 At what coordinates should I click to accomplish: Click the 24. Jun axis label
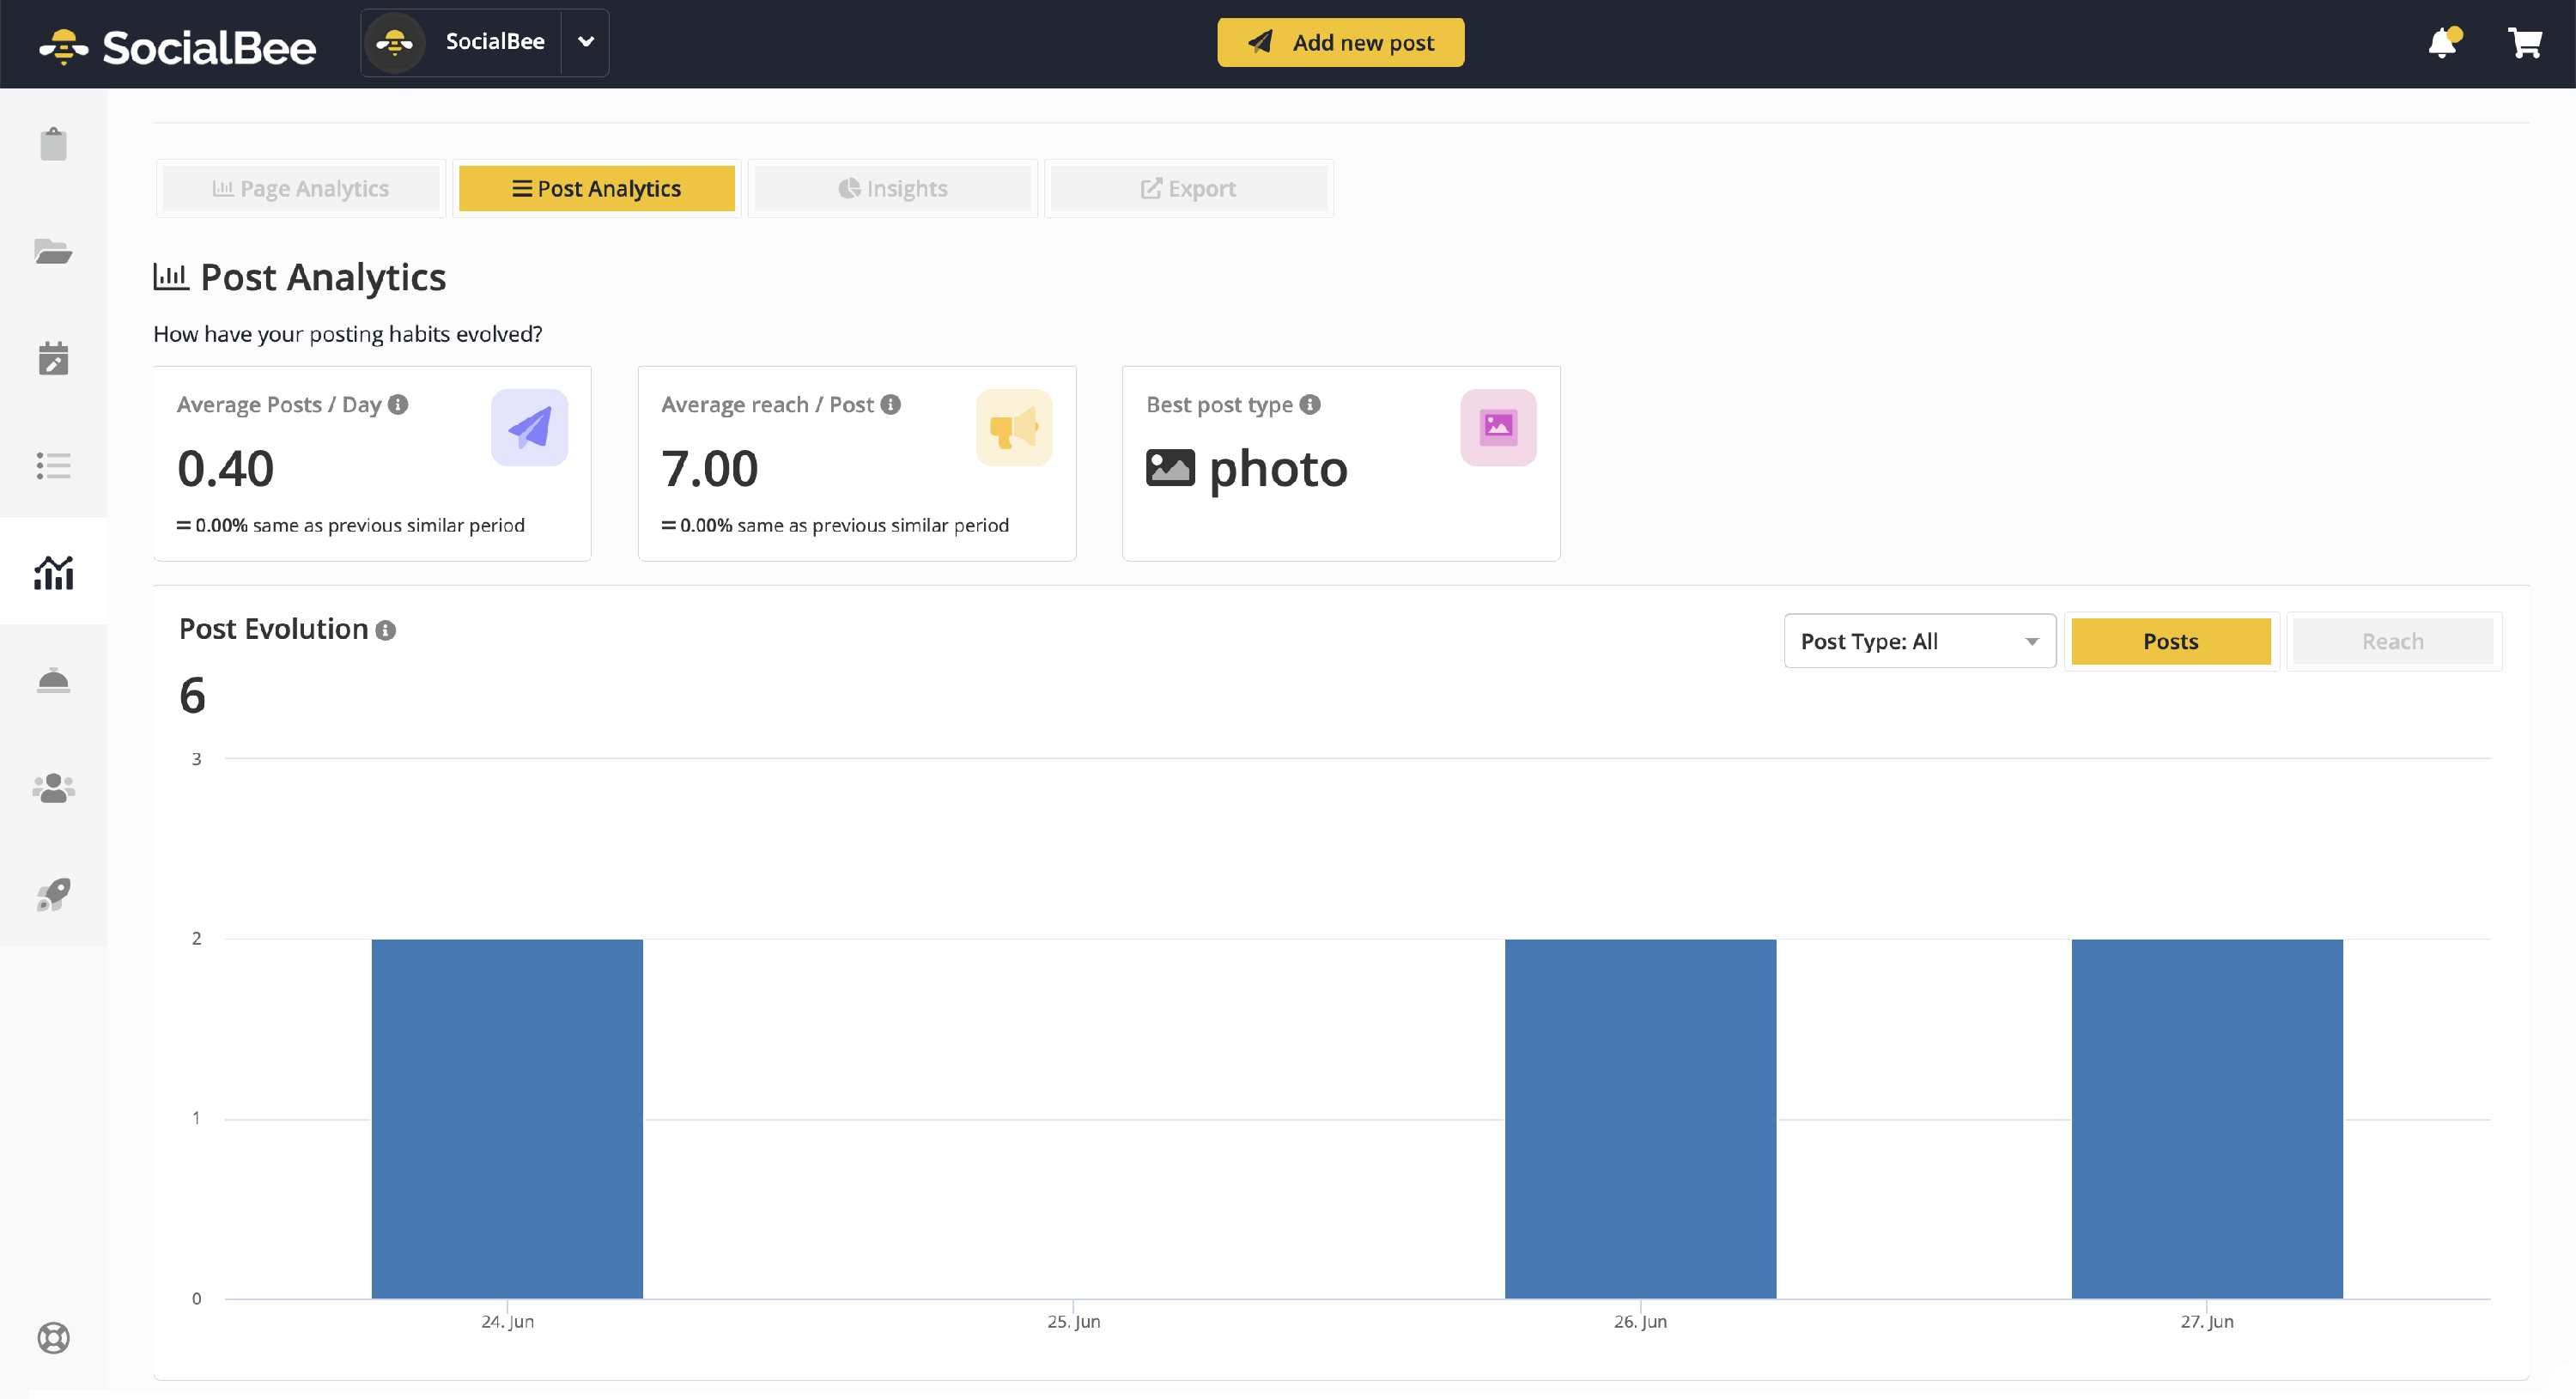(507, 1321)
